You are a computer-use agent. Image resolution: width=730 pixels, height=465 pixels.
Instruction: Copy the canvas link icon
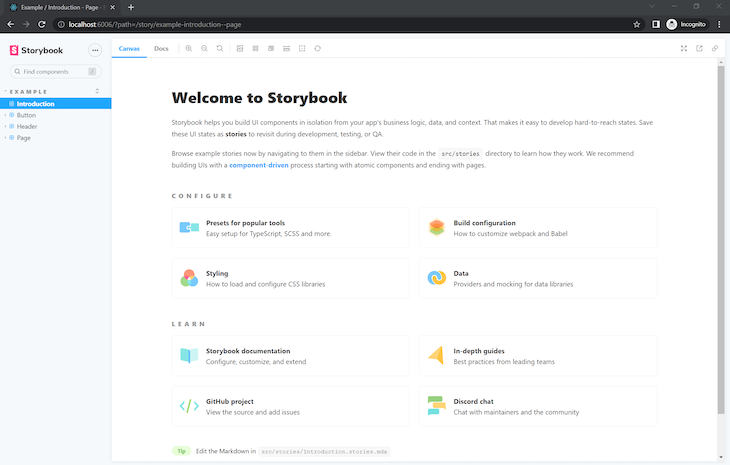pyautogui.click(x=714, y=48)
